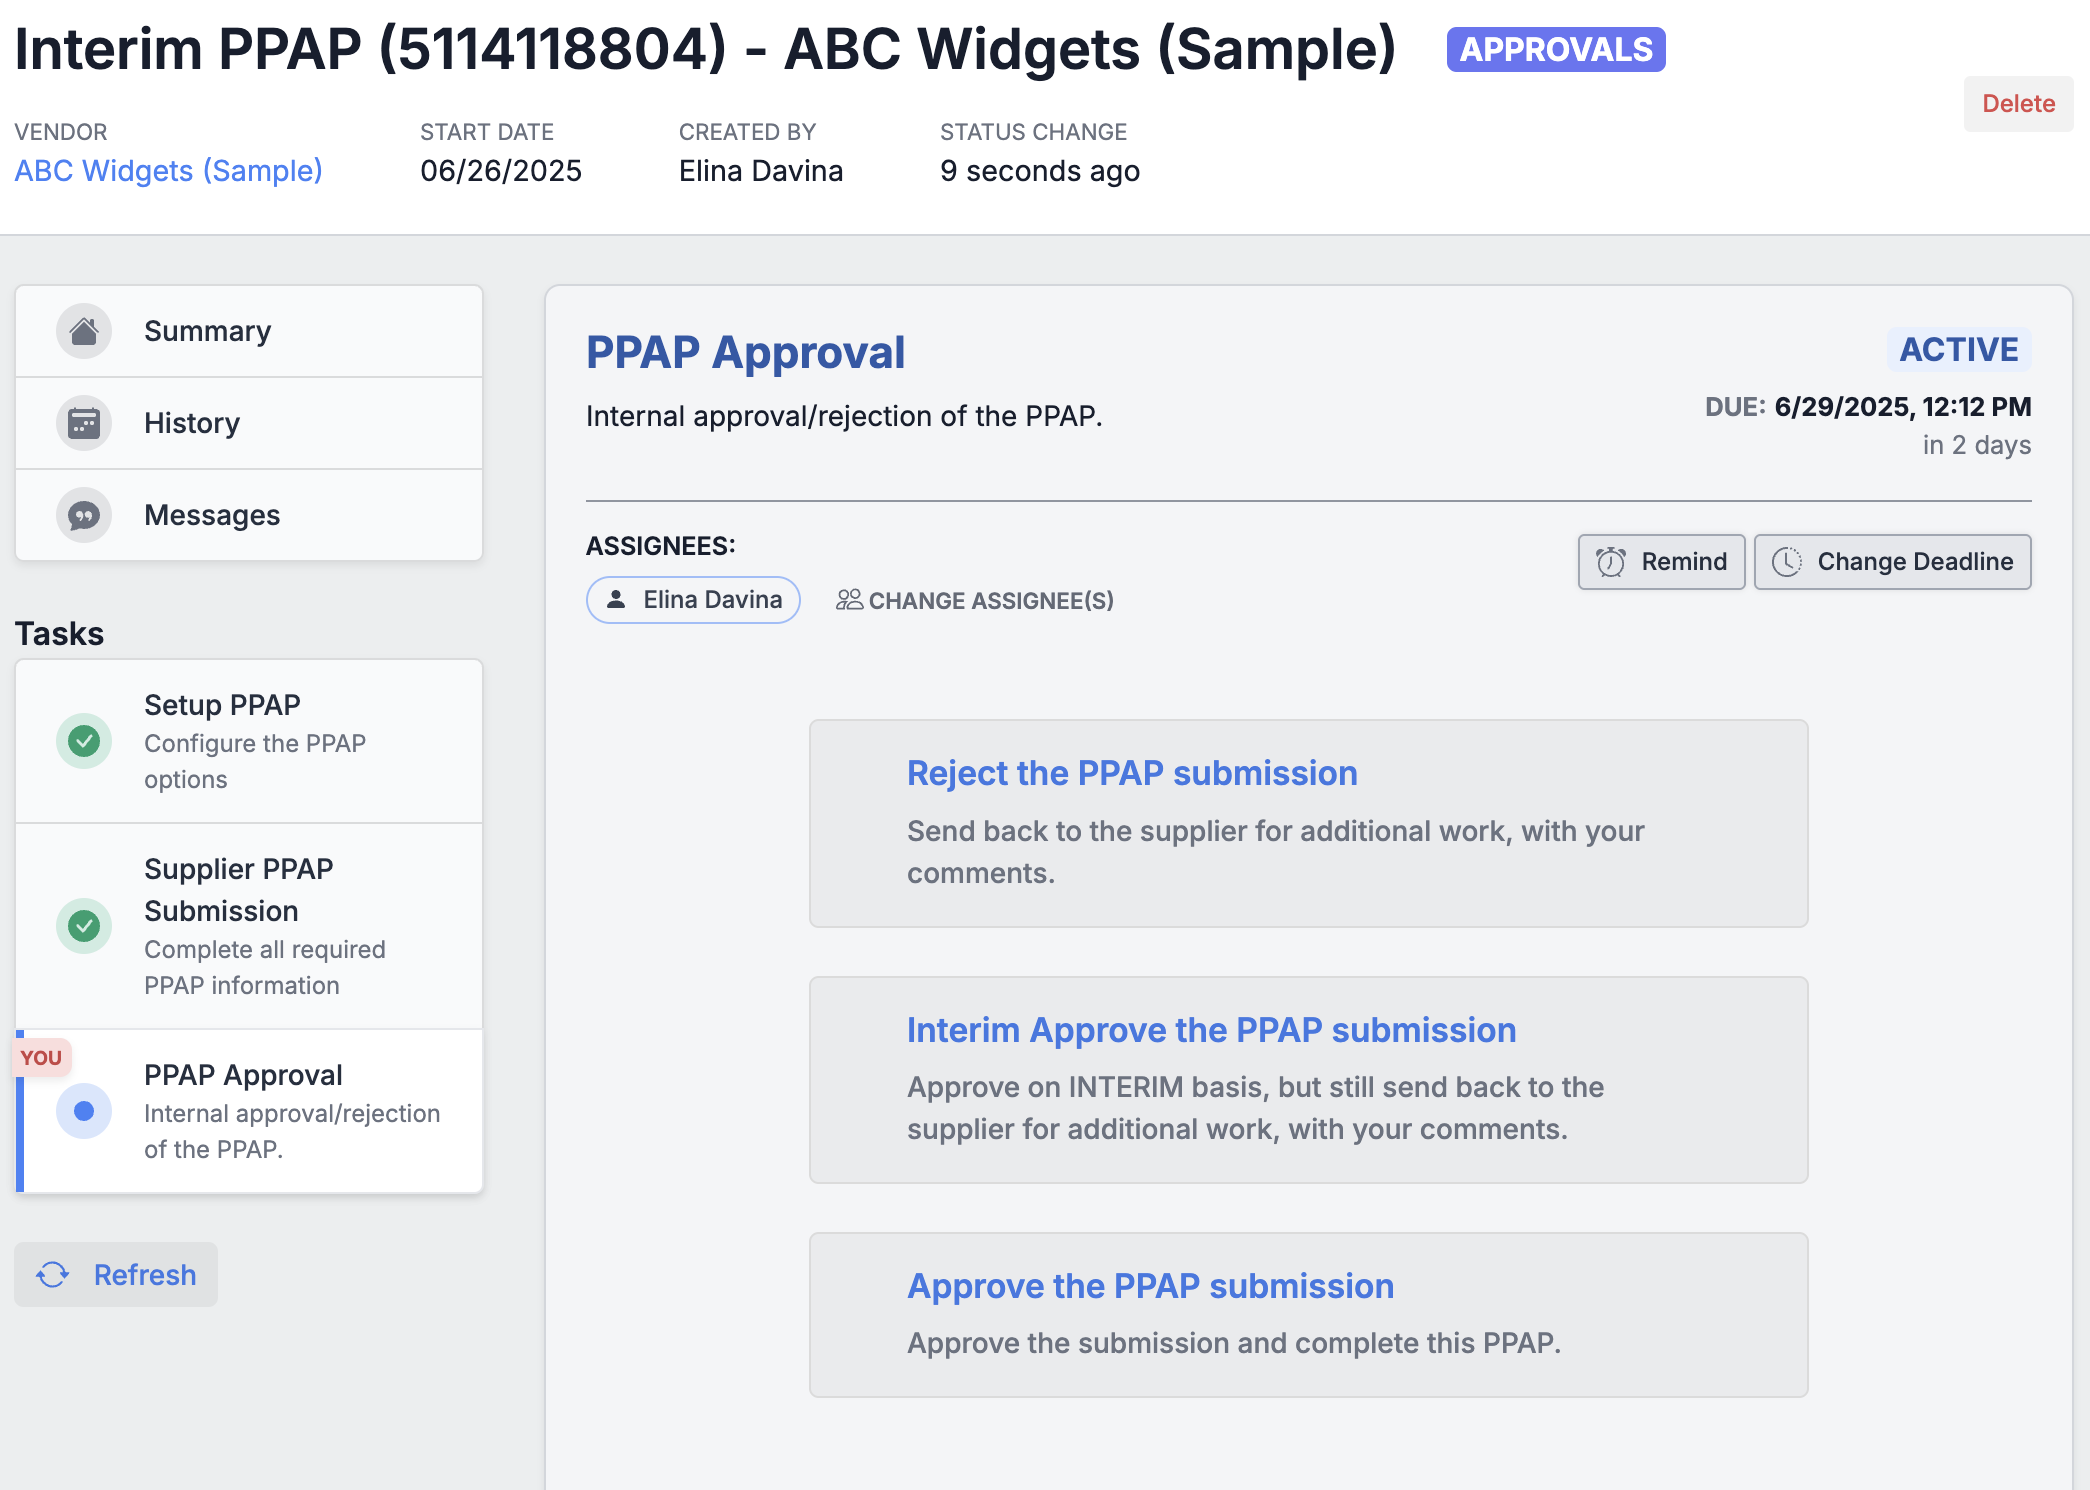Click the APPROVALS status badge
This screenshot has height=1490, width=2090.
click(x=1555, y=49)
